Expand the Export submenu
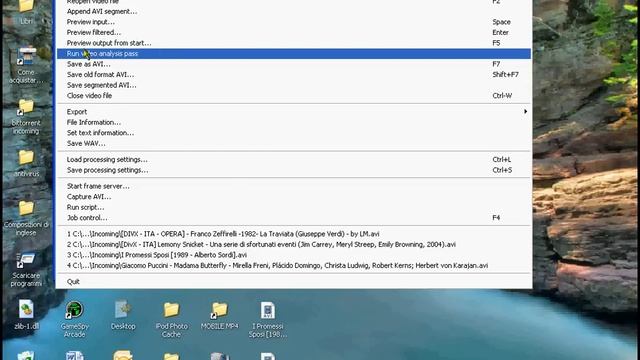640x360 pixels. tap(294, 112)
